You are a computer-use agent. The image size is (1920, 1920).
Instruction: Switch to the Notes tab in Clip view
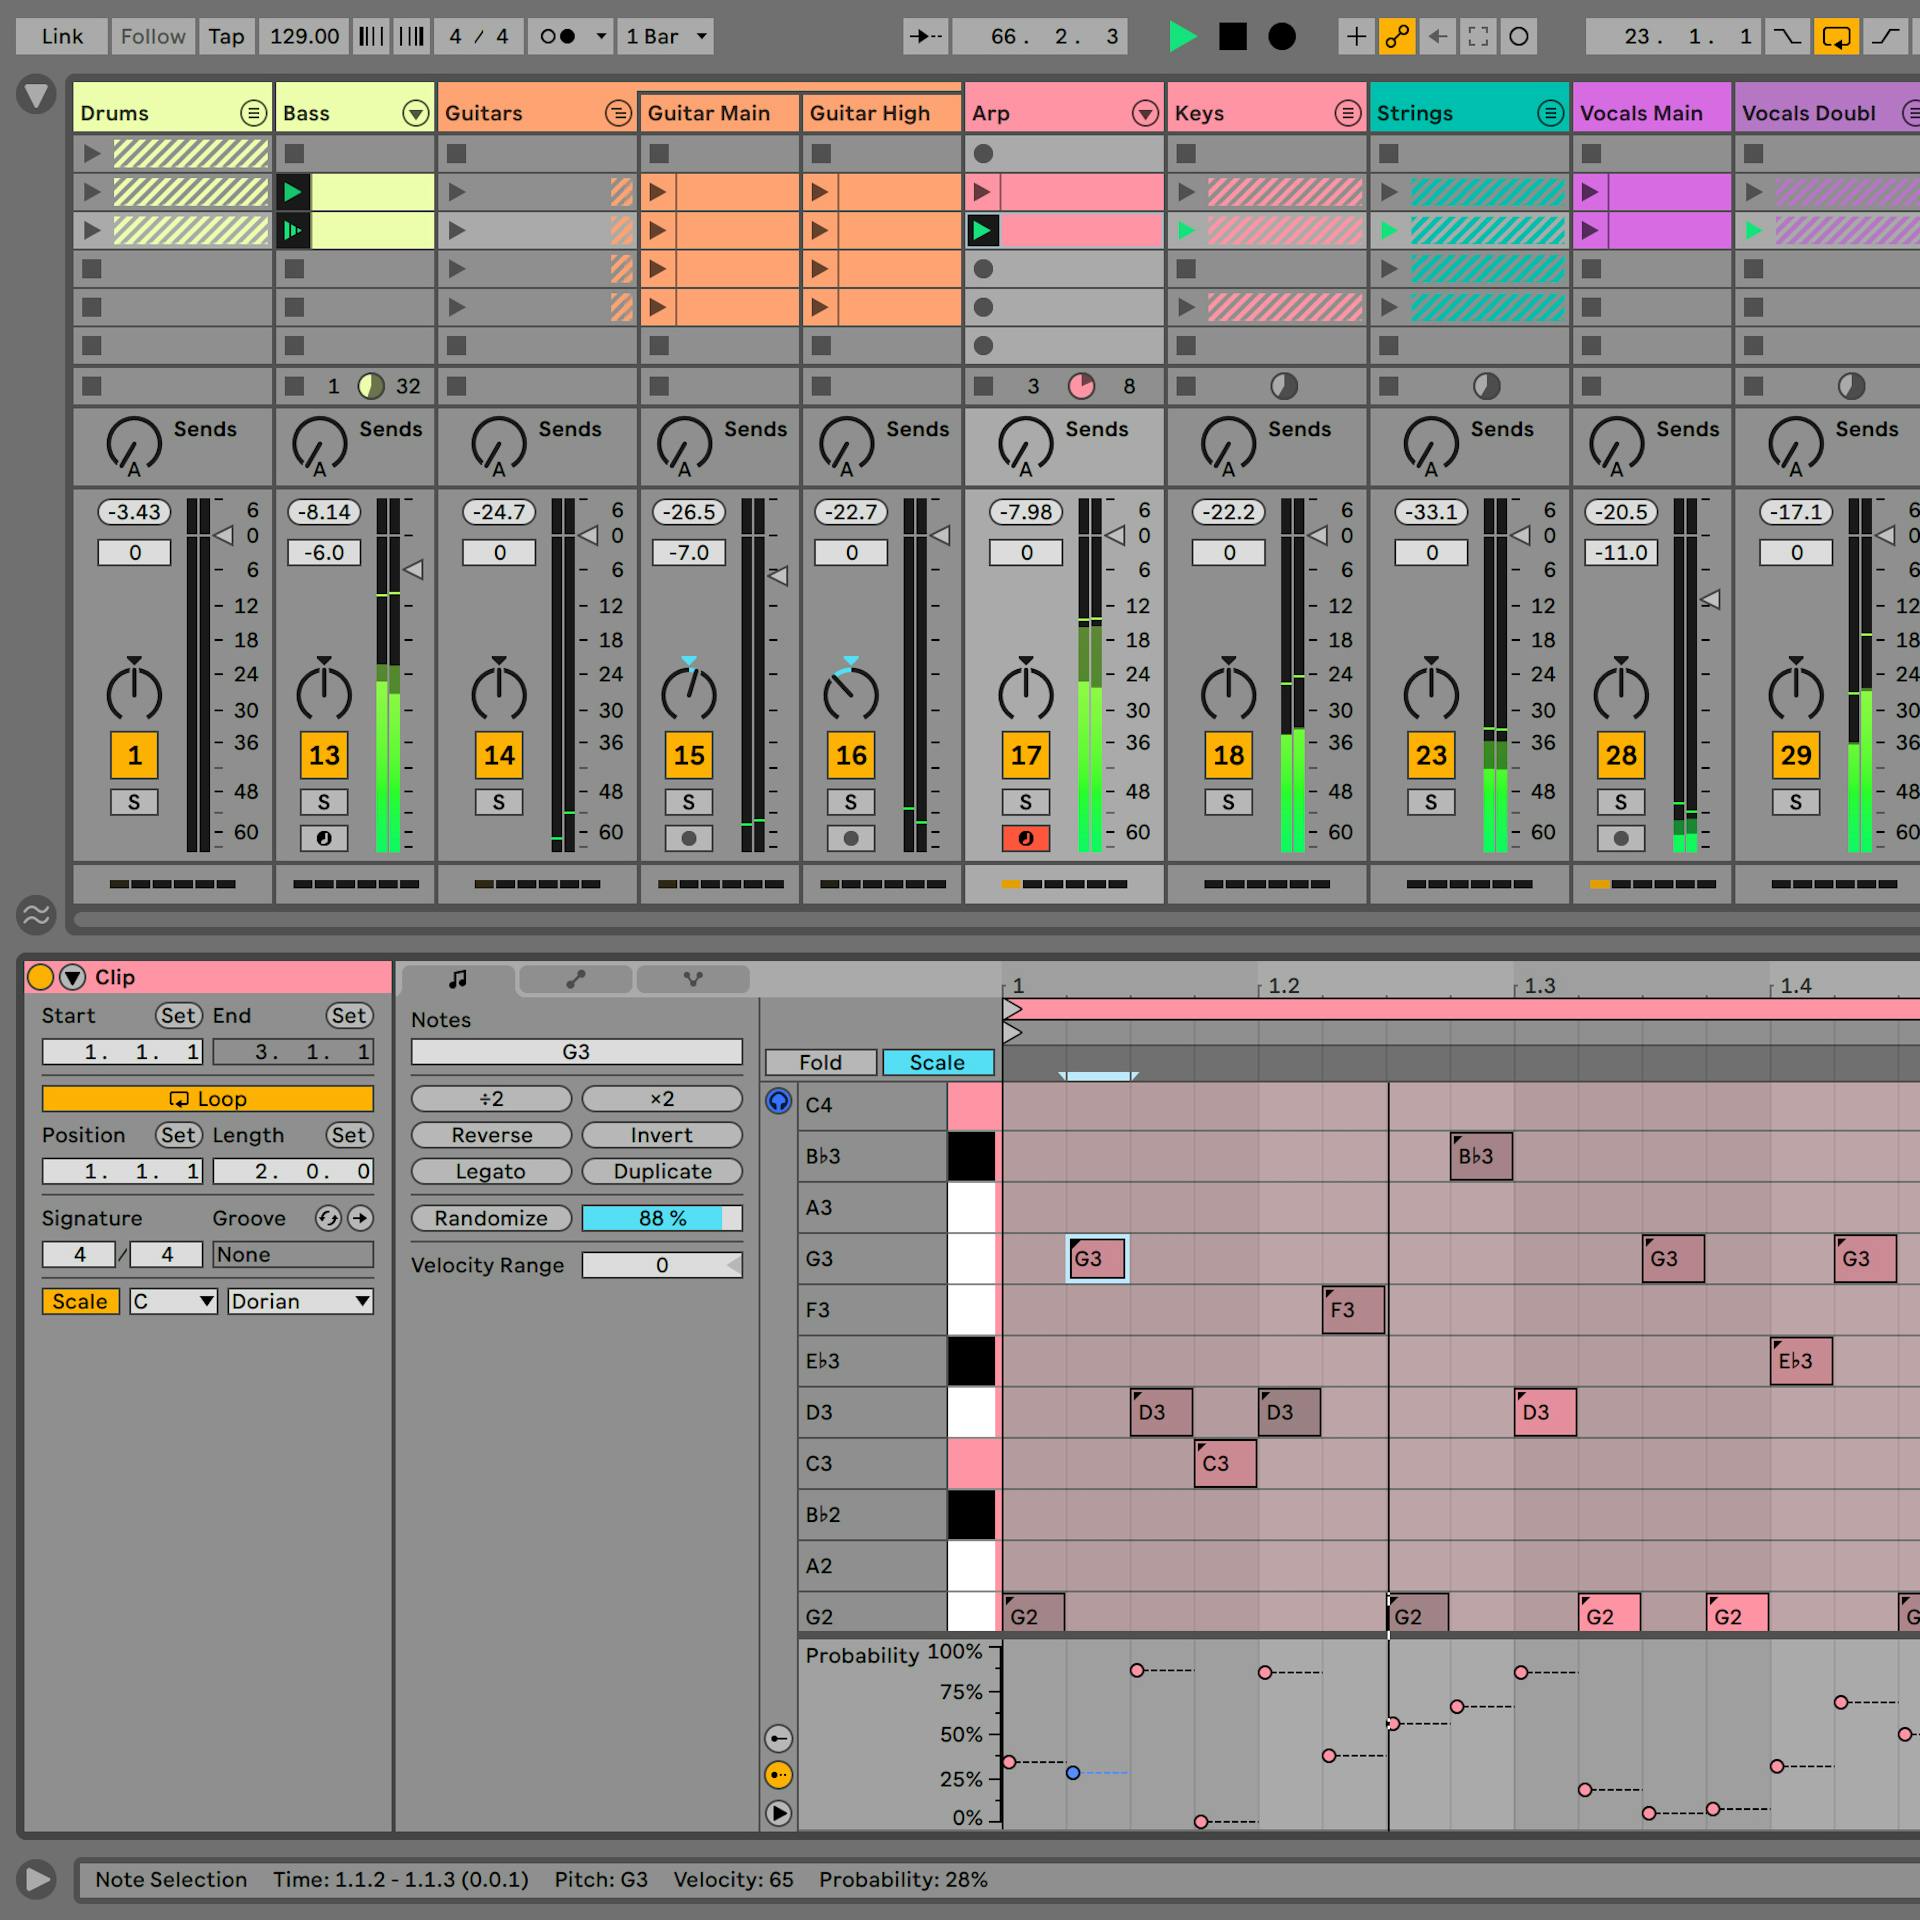(x=457, y=979)
